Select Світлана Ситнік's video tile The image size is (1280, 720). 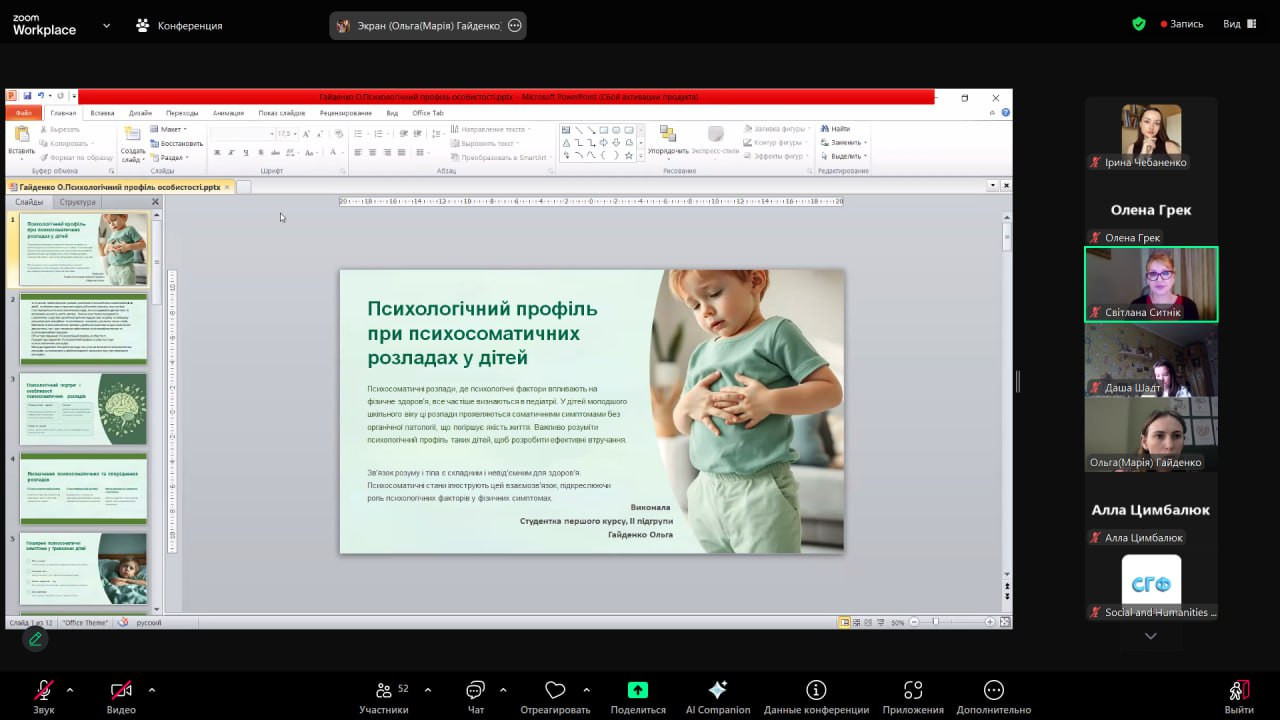click(x=1151, y=284)
